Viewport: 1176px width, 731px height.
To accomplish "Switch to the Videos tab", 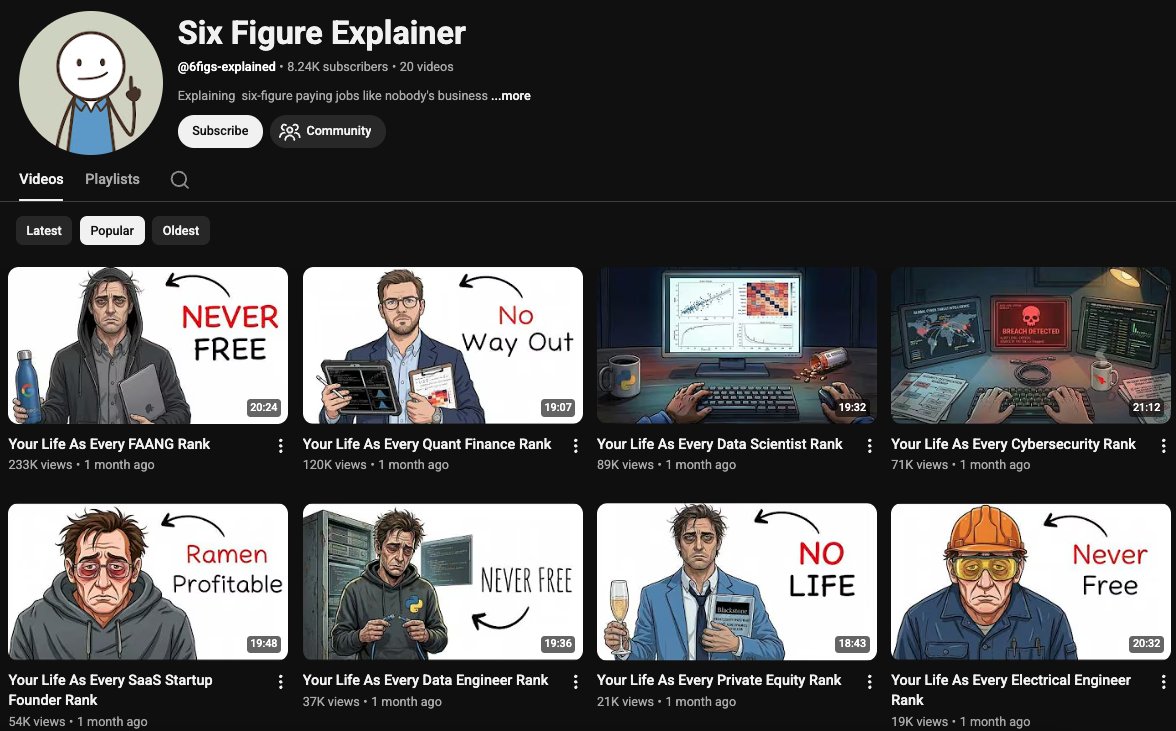I will tap(41, 179).
